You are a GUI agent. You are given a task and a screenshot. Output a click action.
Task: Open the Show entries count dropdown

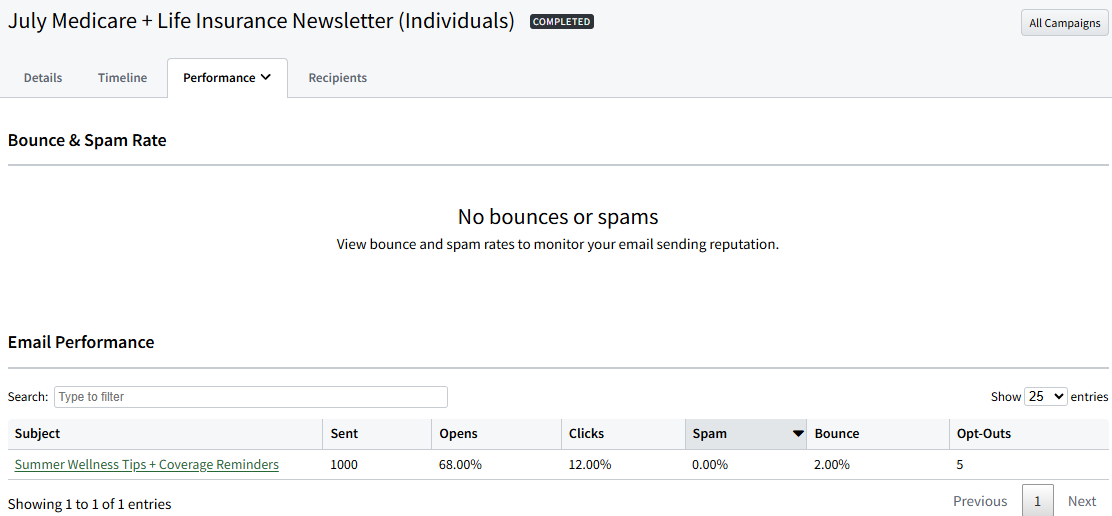[1046, 397]
